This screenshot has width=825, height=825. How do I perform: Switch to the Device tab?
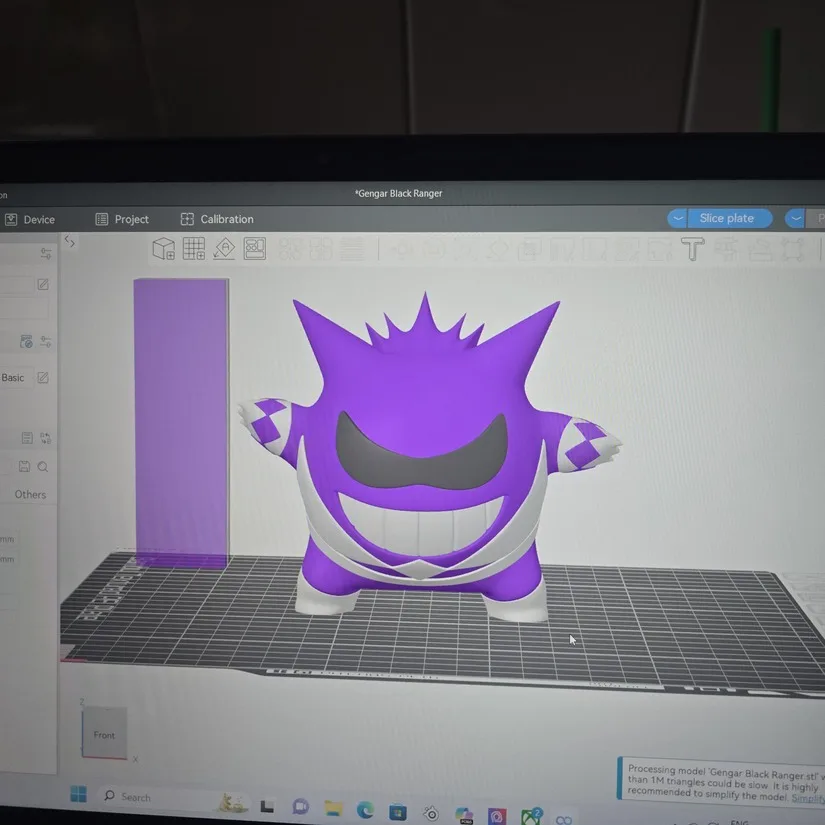pyautogui.click(x=30, y=219)
